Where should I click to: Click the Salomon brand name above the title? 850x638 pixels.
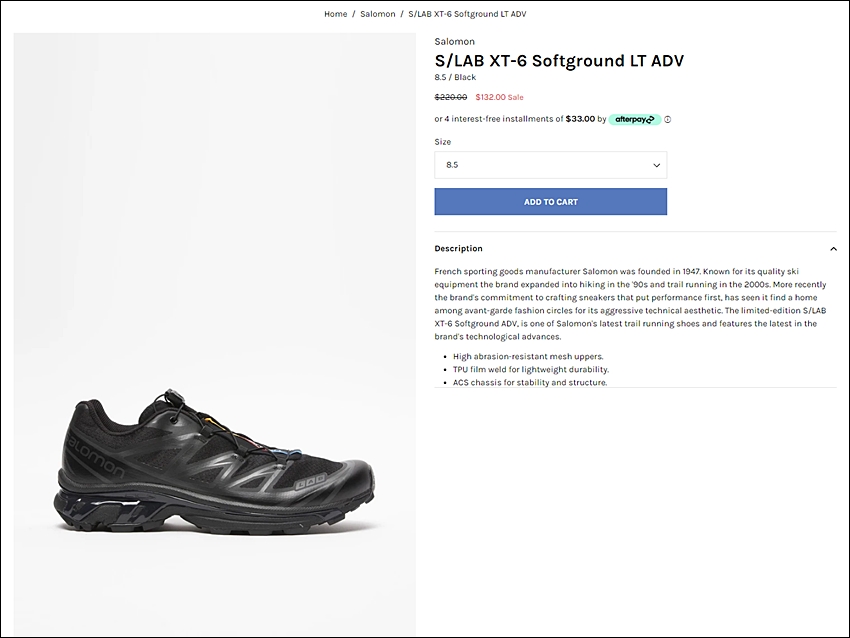point(454,41)
